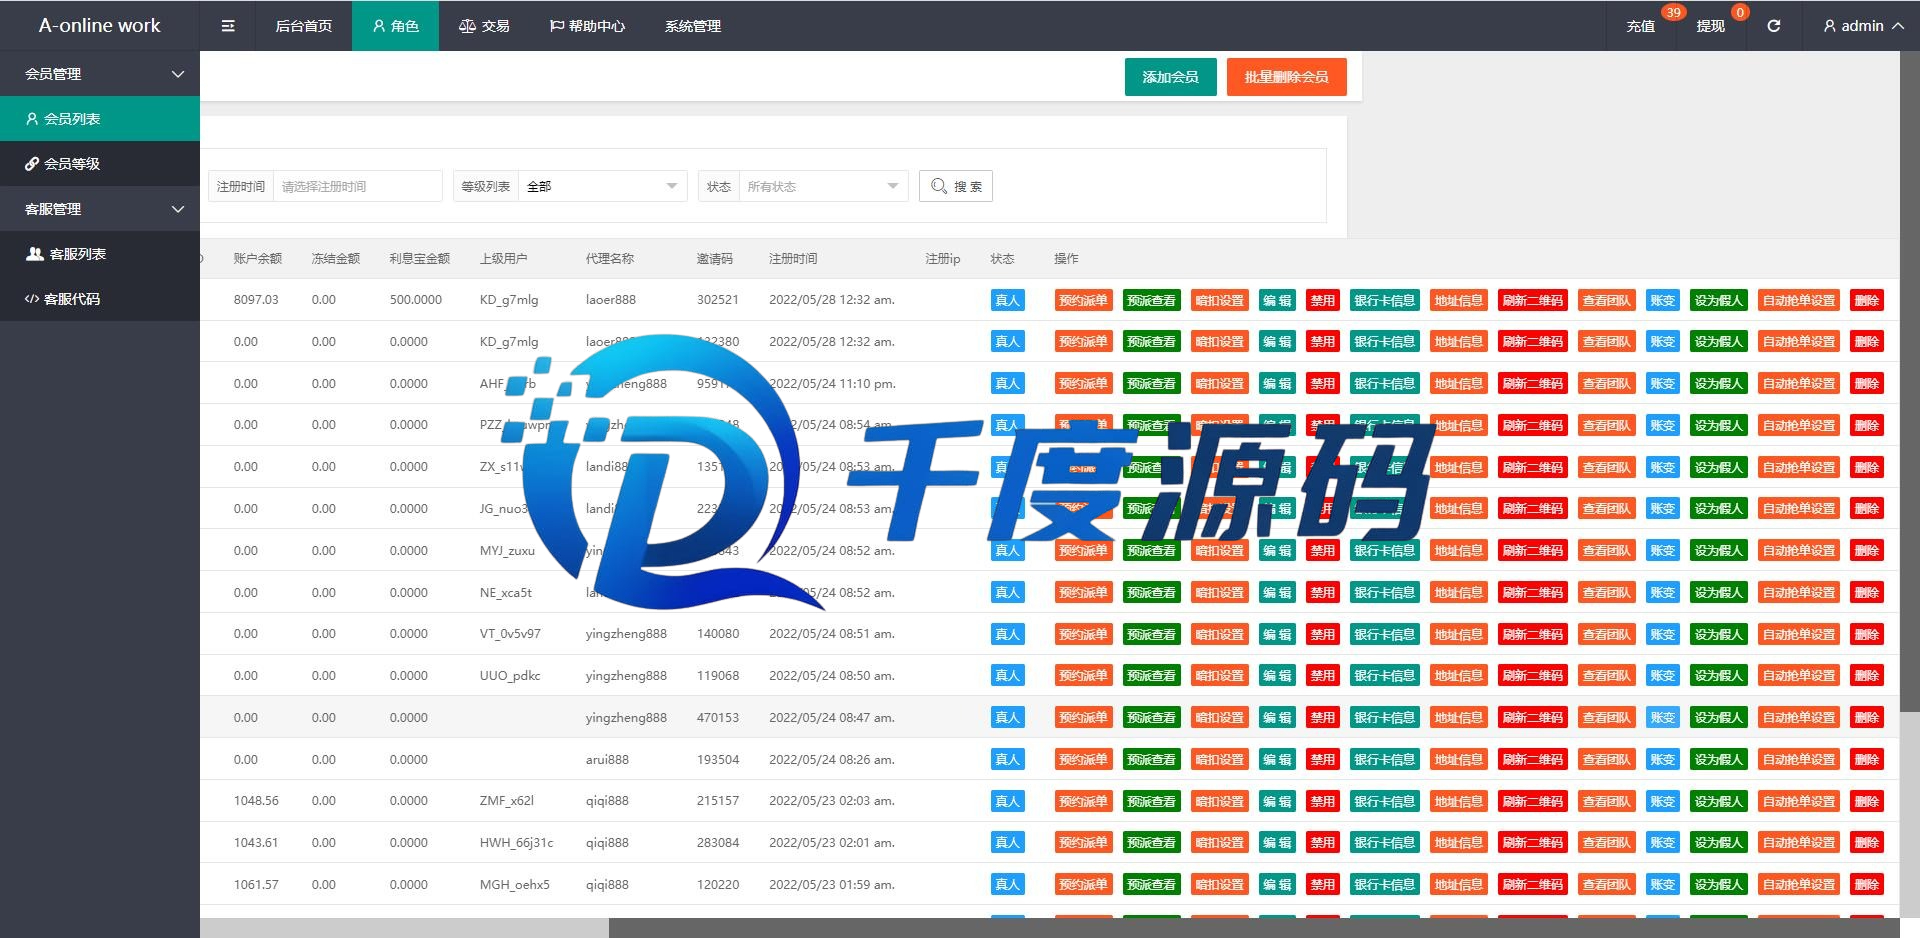Click the 注册时间 date input field

(x=358, y=186)
